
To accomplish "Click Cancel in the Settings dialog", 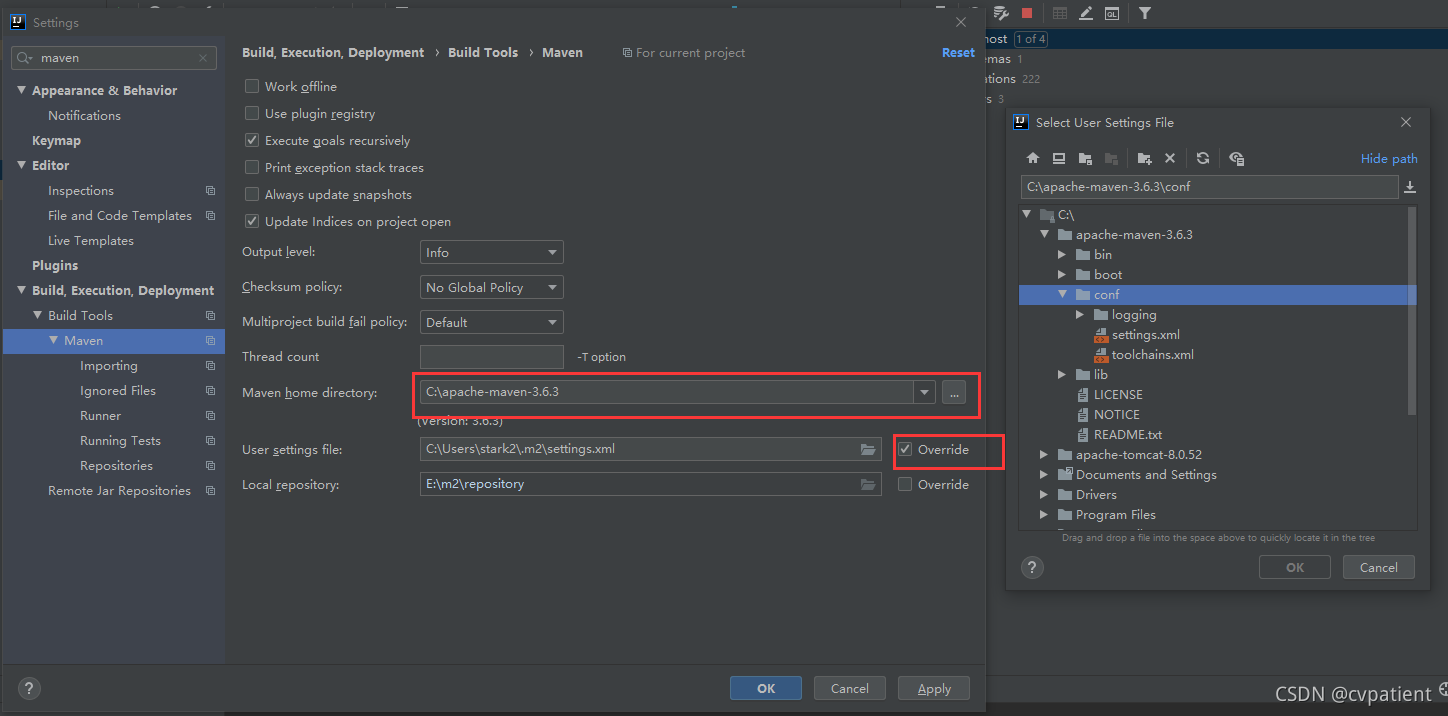I will [x=850, y=688].
